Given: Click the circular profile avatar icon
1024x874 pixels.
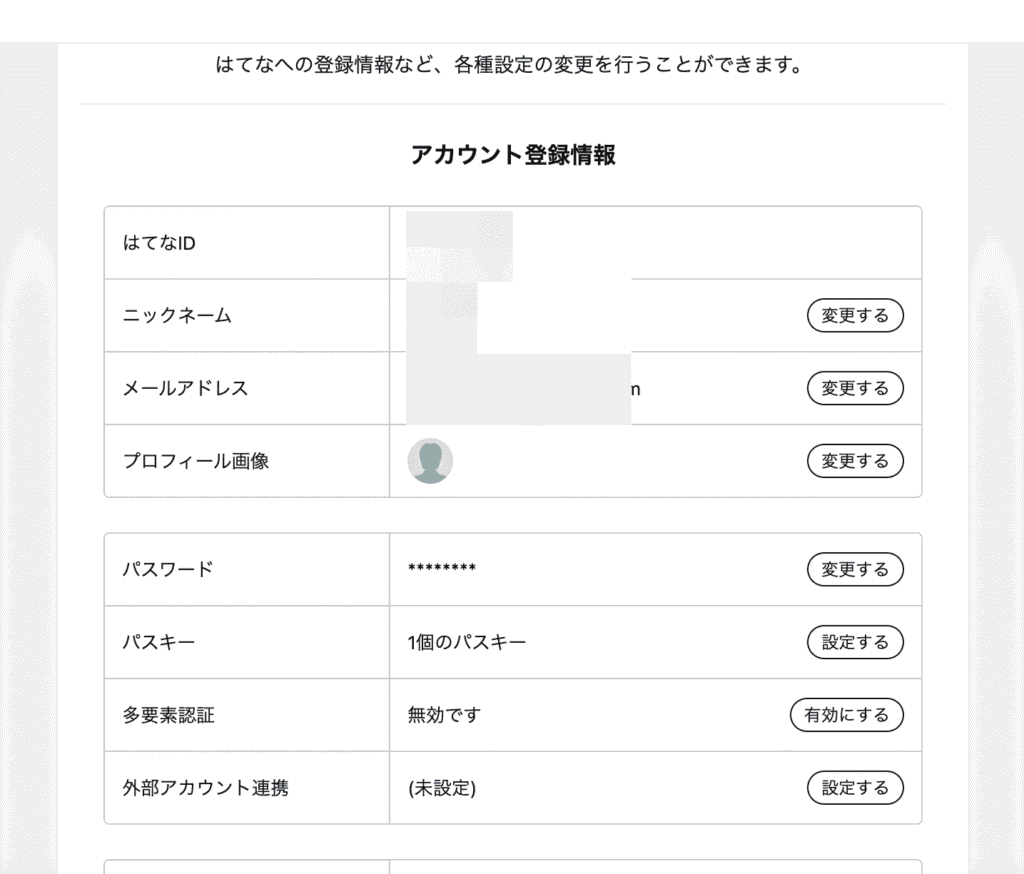Looking at the screenshot, I should (x=430, y=461).
